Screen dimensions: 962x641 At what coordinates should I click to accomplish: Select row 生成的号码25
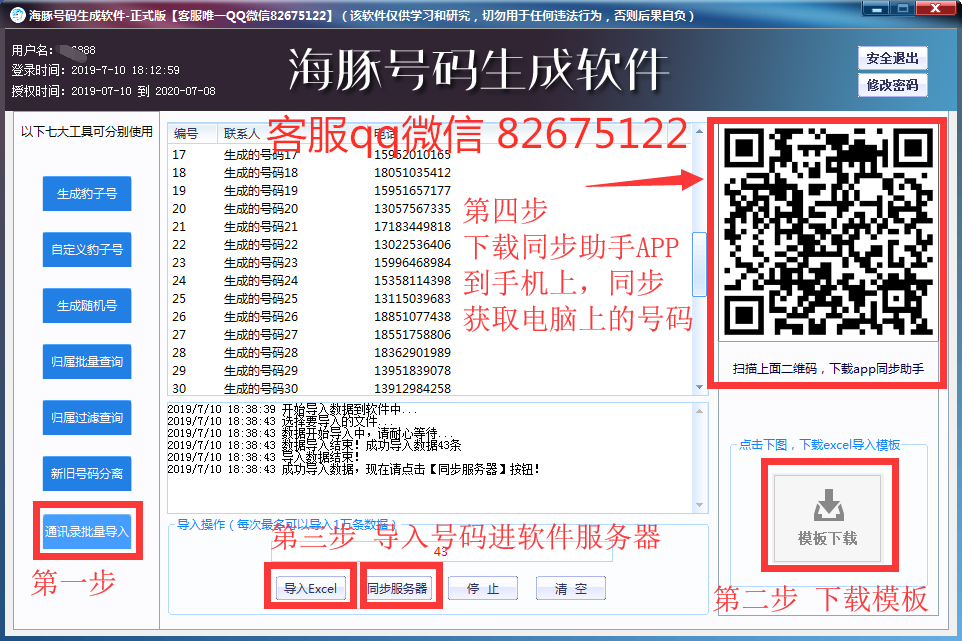(429, 299)
